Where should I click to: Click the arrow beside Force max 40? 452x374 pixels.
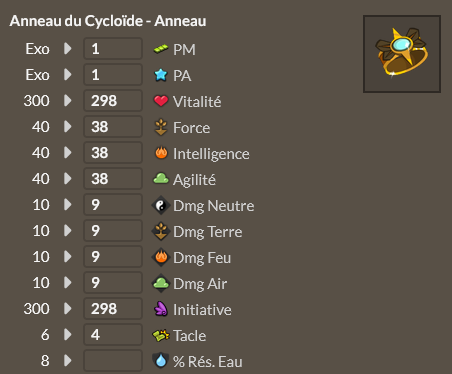(x=68, y=126)
